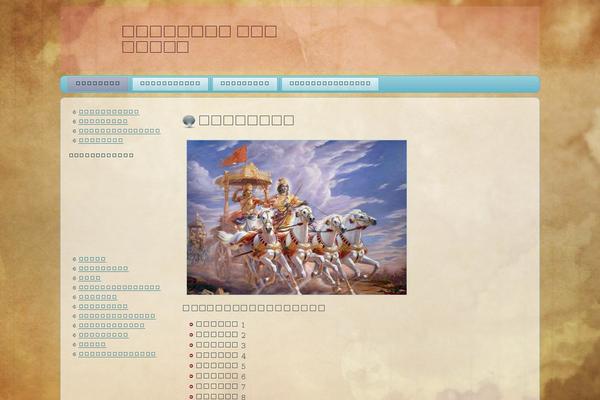Open the third navigation tab in blue bar
Image resolution: width=600 pixels, height=400 pixels.
[x=245, y=84]
